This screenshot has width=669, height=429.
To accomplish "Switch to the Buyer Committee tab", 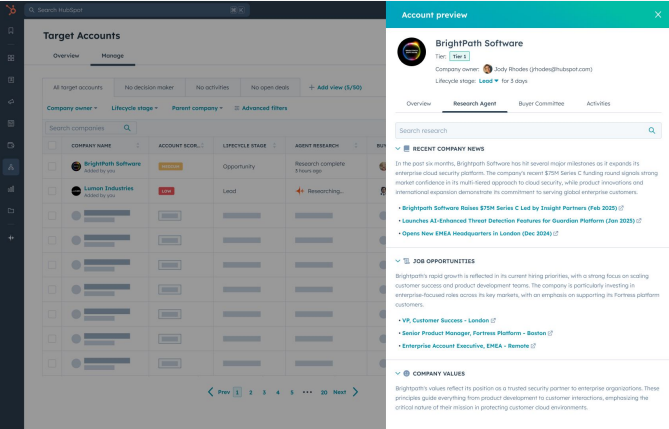I will click(540, 103).
